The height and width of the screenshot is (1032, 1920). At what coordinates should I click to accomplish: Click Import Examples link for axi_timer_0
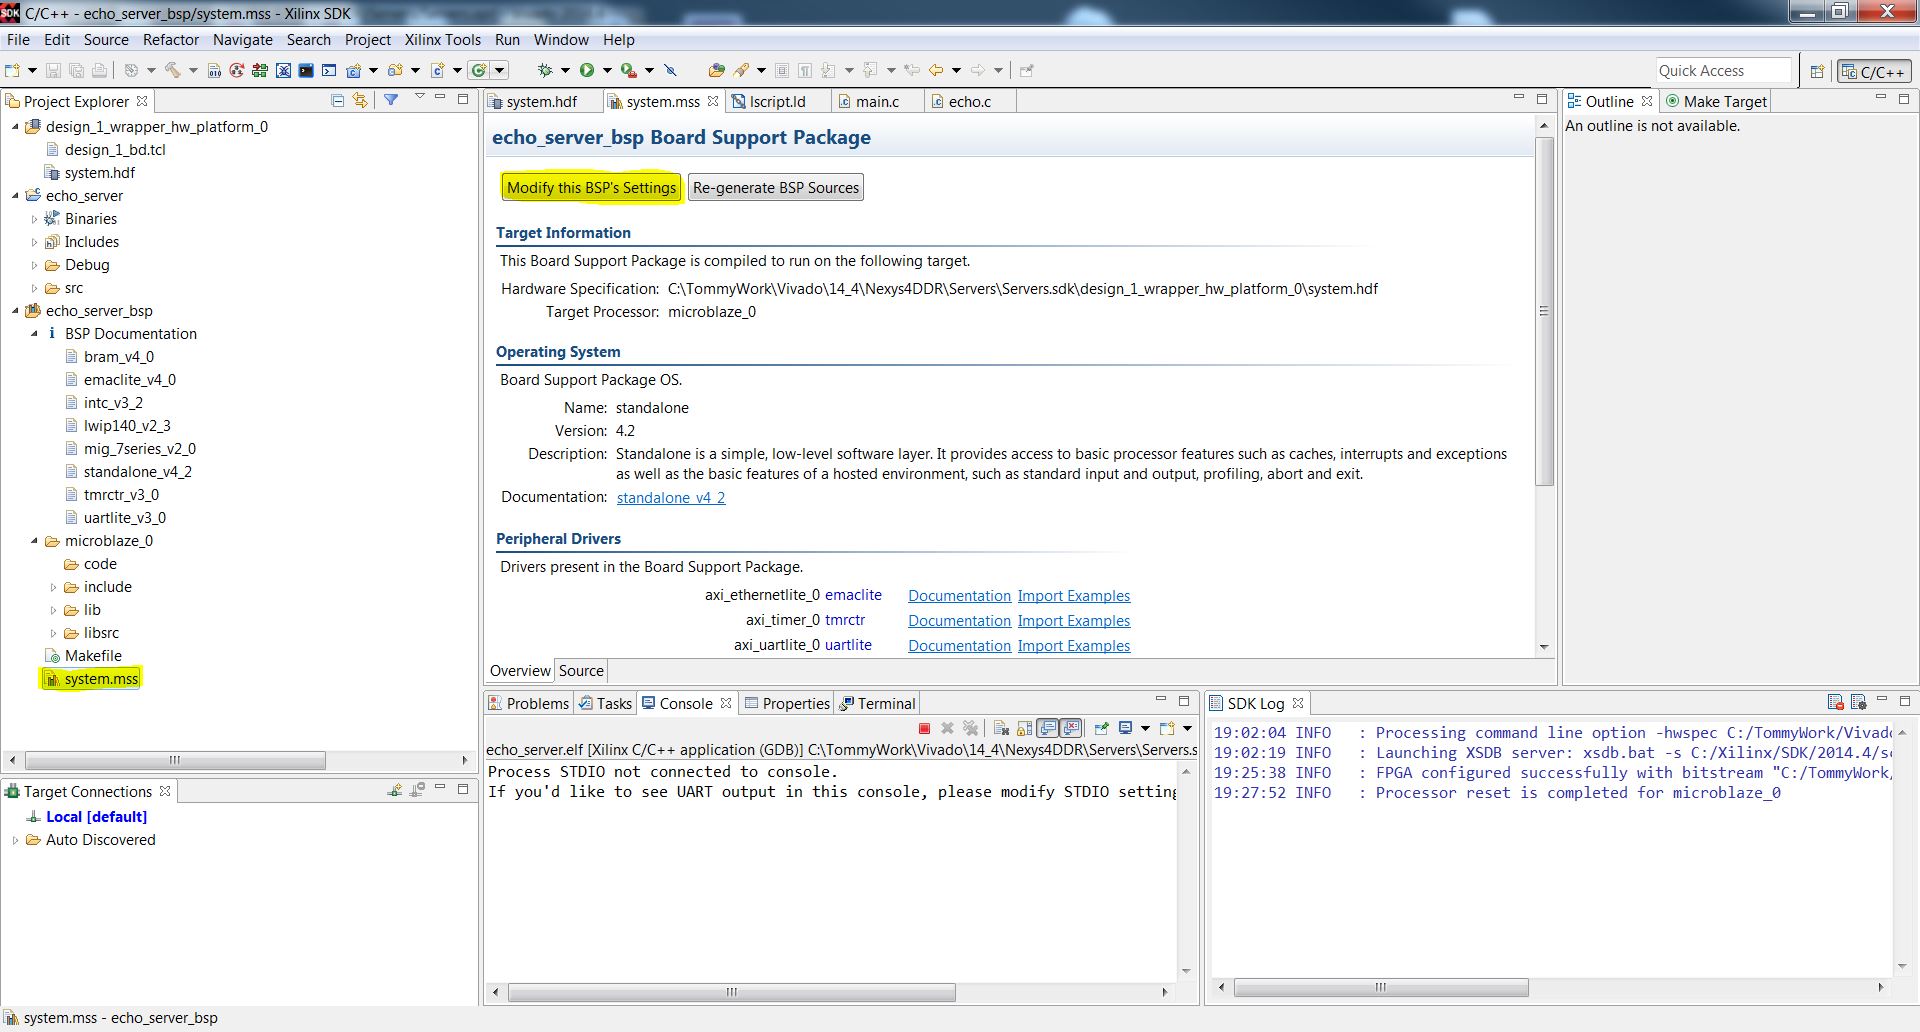click(x=1074, y=621)
